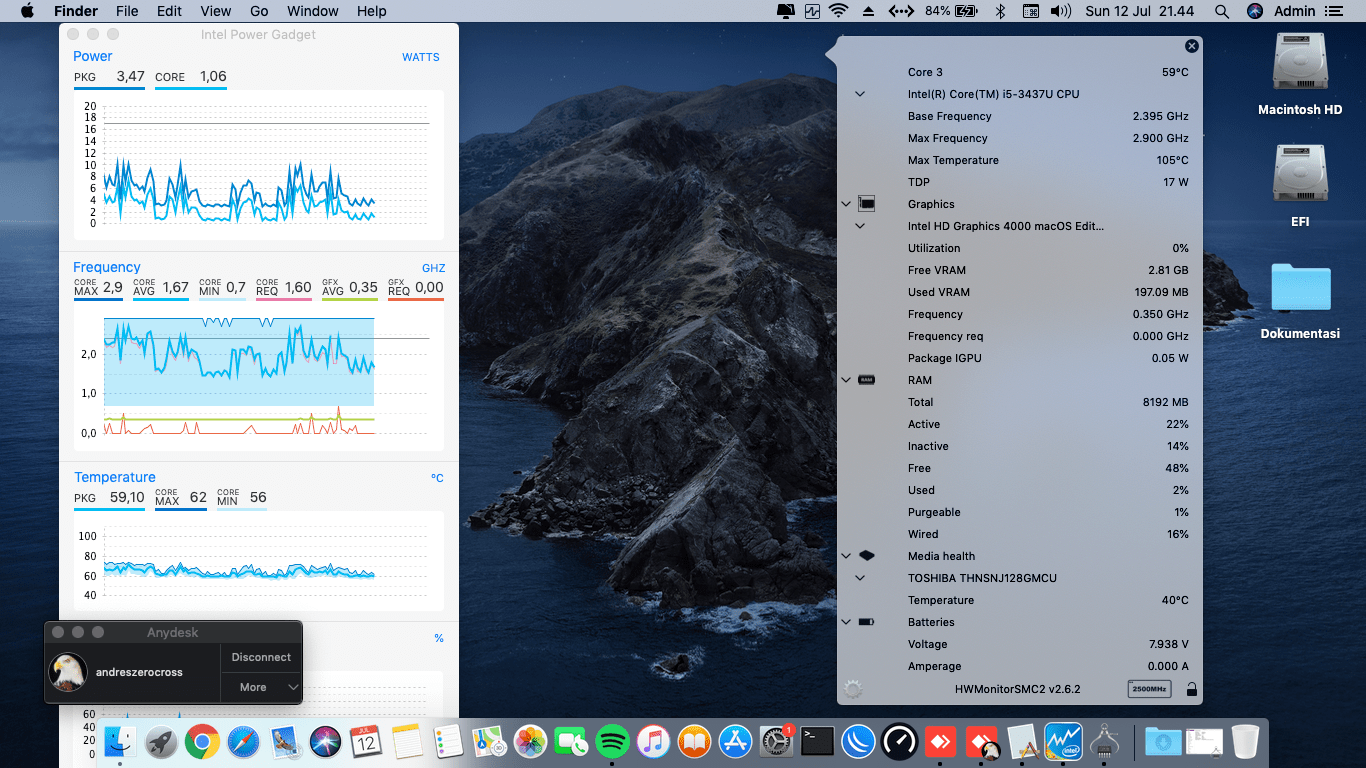Click the HWMonitor graph icon in menu bar
Screen dimensions: 1366x768
[x=812, y=11]
